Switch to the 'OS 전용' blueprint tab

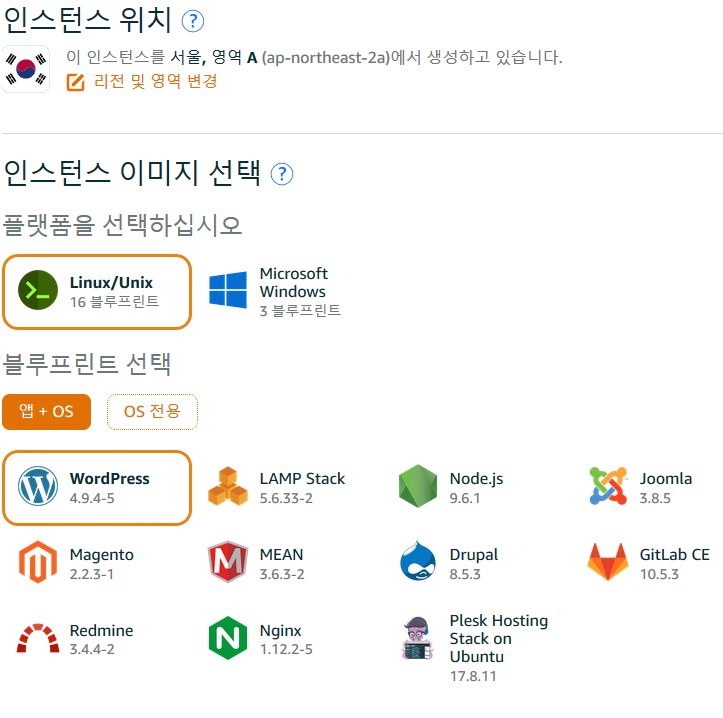pyautogui.click(x=152, y=412)
